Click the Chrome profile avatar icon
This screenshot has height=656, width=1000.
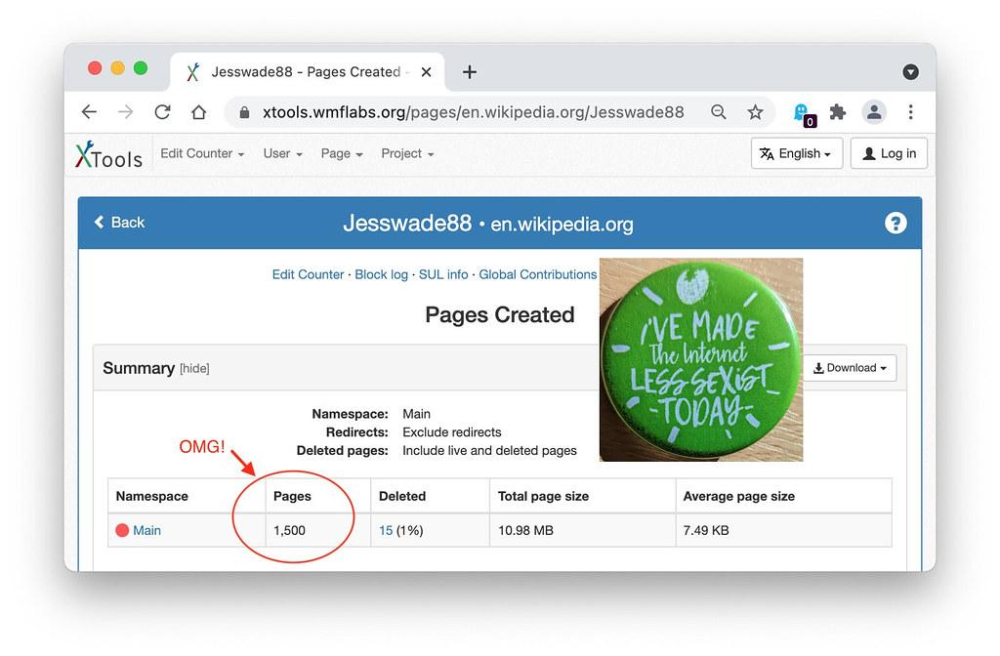tap(874, 113)
